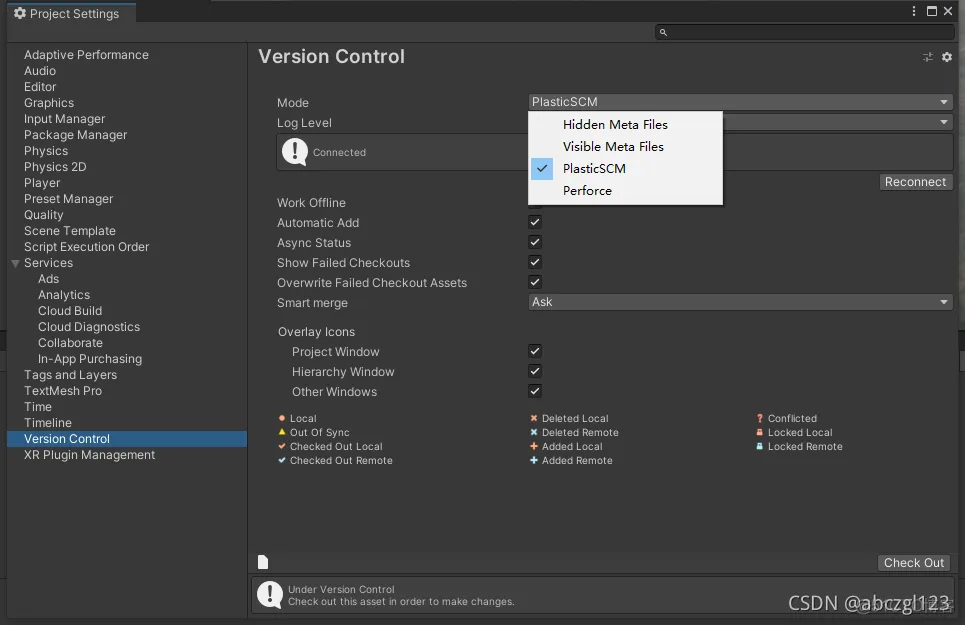Image resolution: width=965 pixels, height=625 pixels.
Task: Toggle the Project Window overlay checkbox
Action: tap(535, 351)
